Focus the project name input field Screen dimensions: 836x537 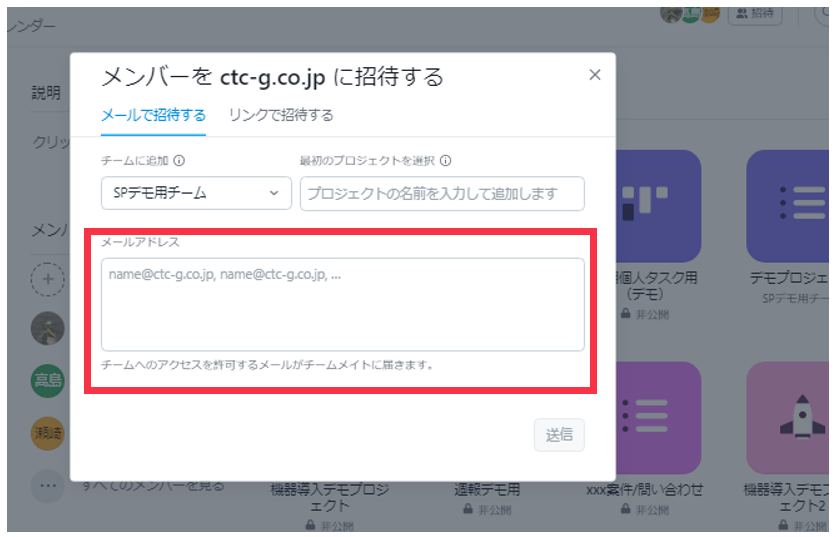pyautogui.click(x=442, y=194)
